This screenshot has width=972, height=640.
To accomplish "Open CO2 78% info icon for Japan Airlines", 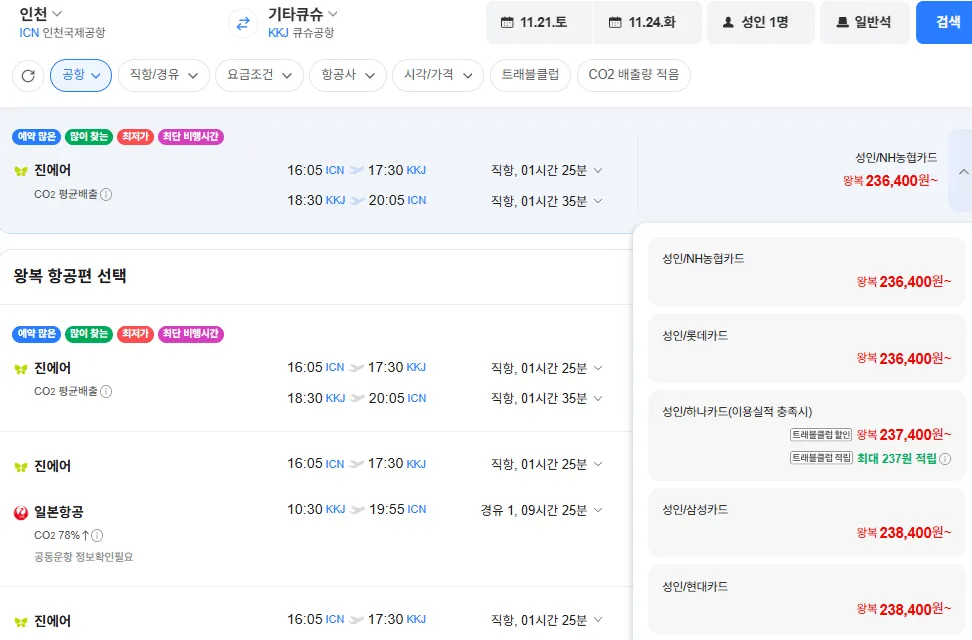I will point(97,535).
